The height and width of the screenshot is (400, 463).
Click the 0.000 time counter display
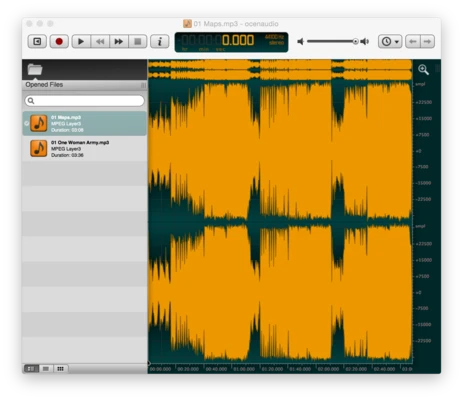(x=238, y=40)
